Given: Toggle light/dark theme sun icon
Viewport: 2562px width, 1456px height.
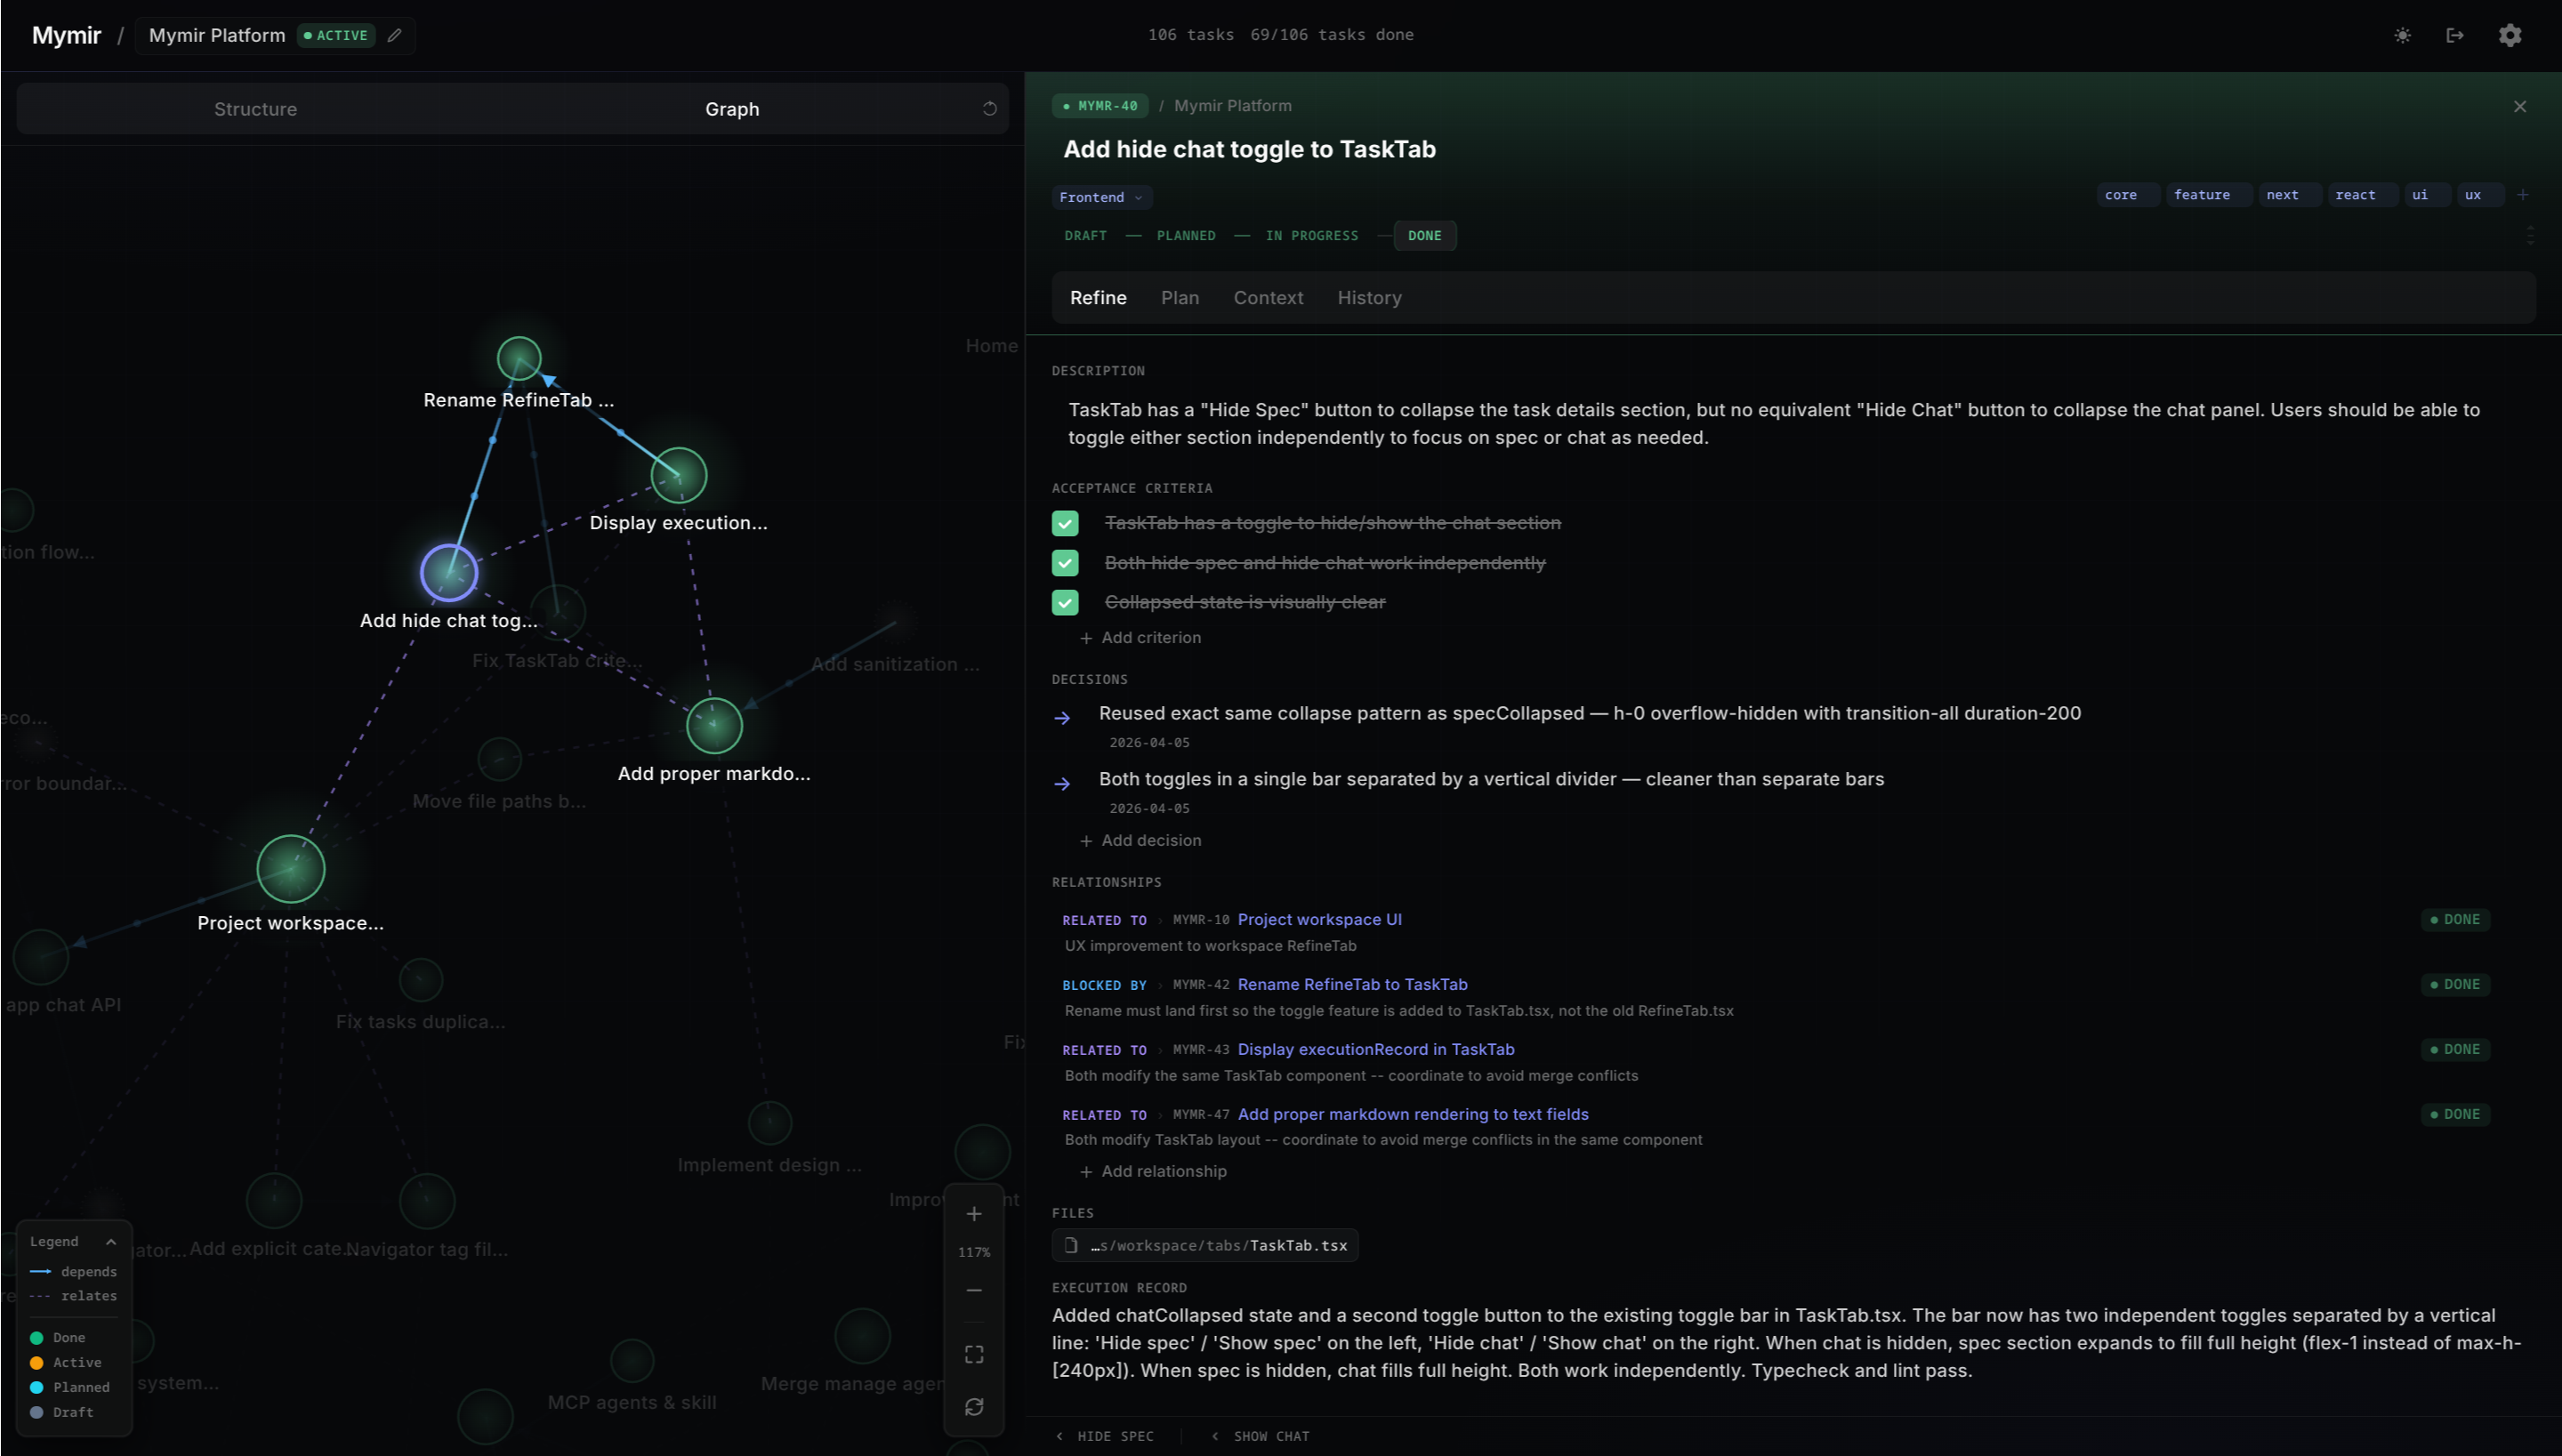Looking at the screenshot, I should point(2402,35).
